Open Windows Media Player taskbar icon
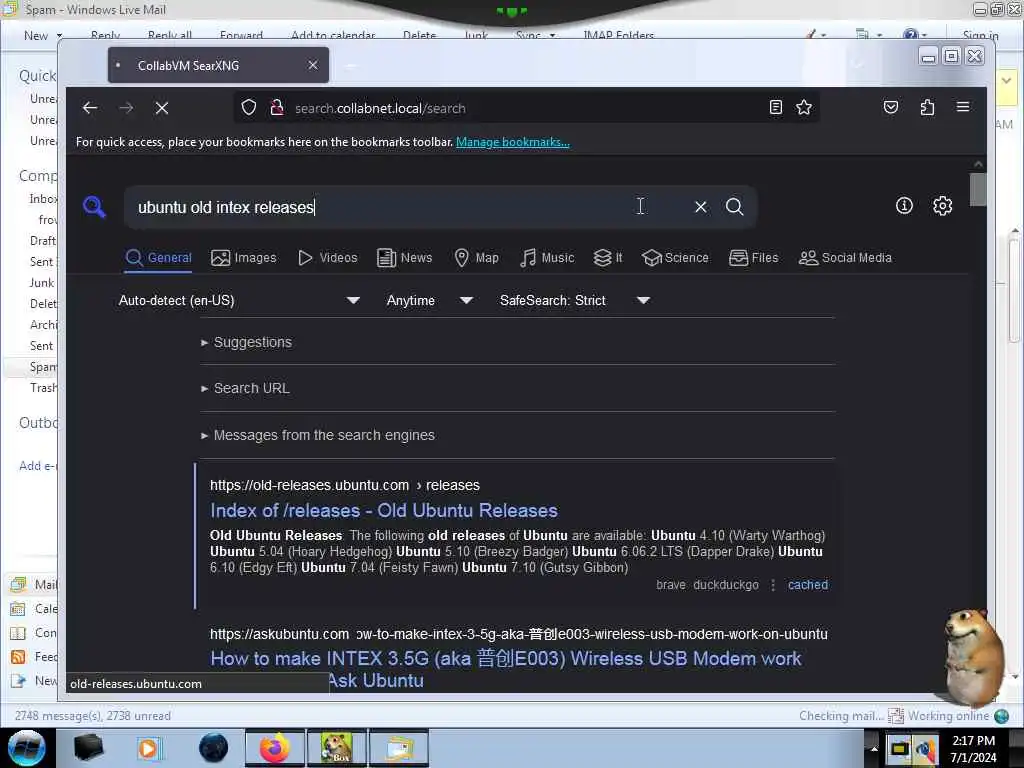The width and height of the screenshot is (1024, 768). click(150, 748)
